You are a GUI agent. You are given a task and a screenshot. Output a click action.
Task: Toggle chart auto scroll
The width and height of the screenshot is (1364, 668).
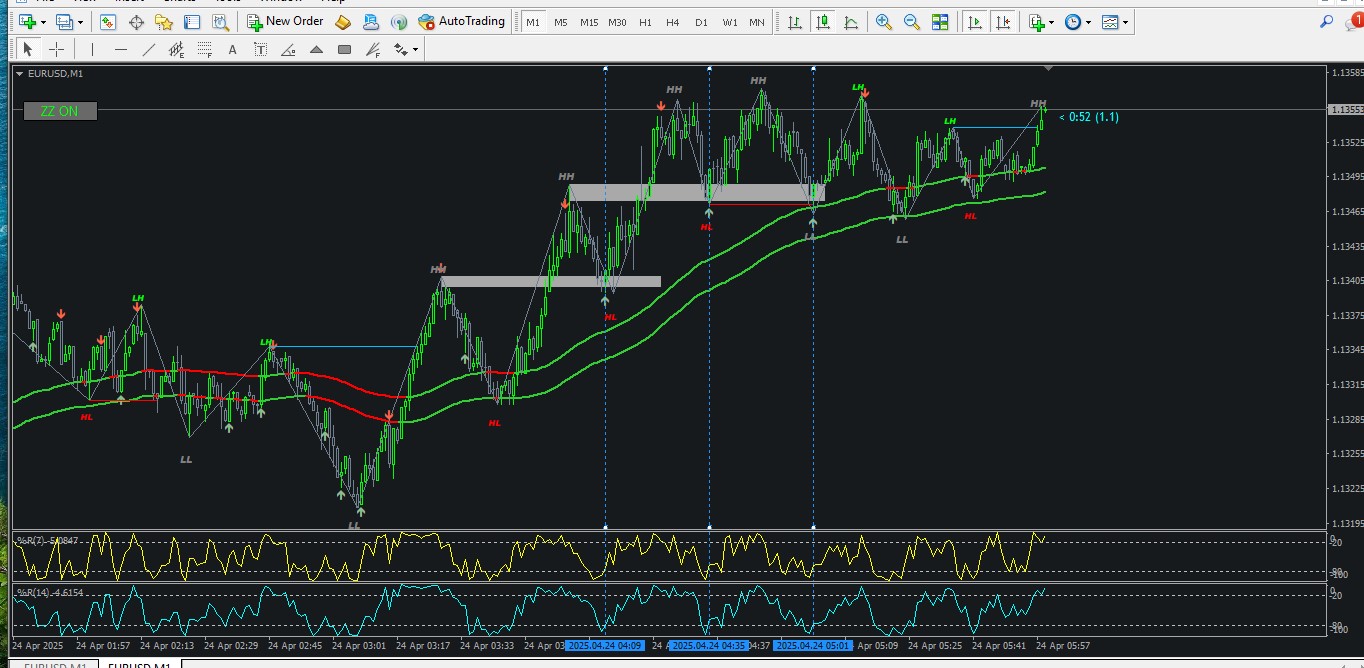pos(976,22)
